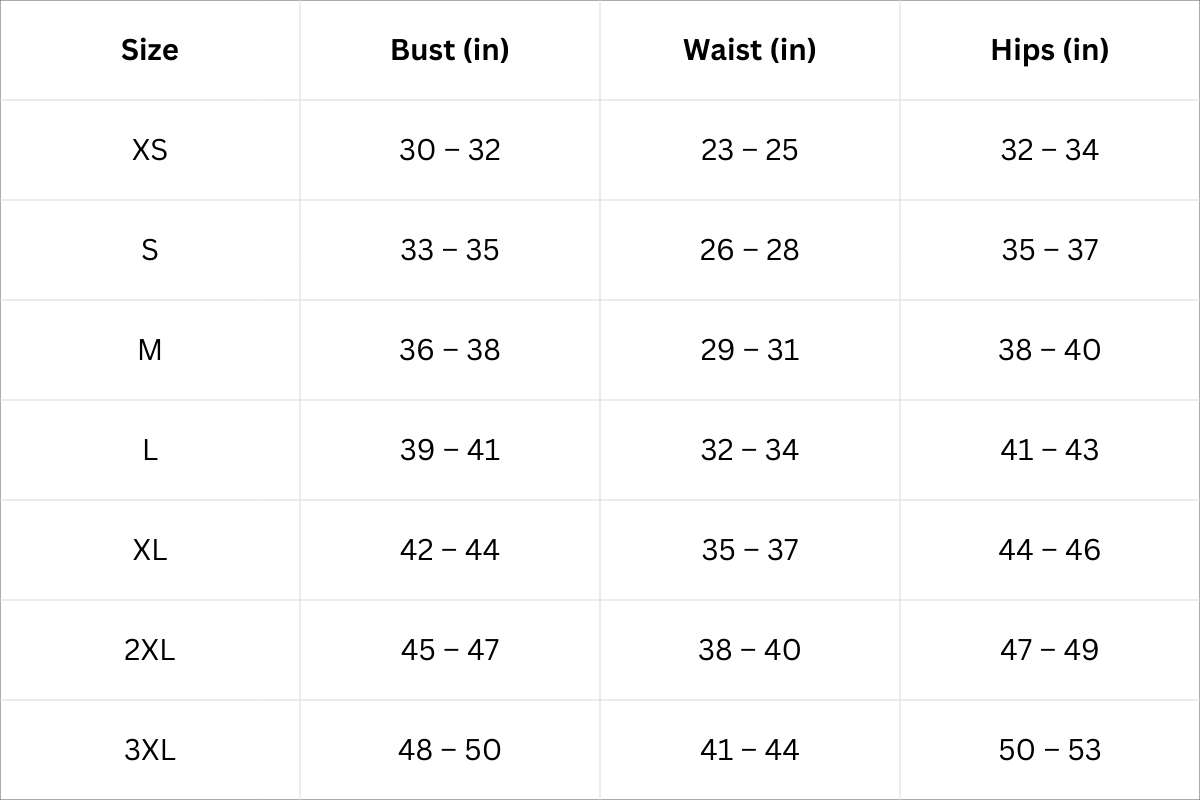
Task: Select the L size row label
Action: tap(150, 450)
